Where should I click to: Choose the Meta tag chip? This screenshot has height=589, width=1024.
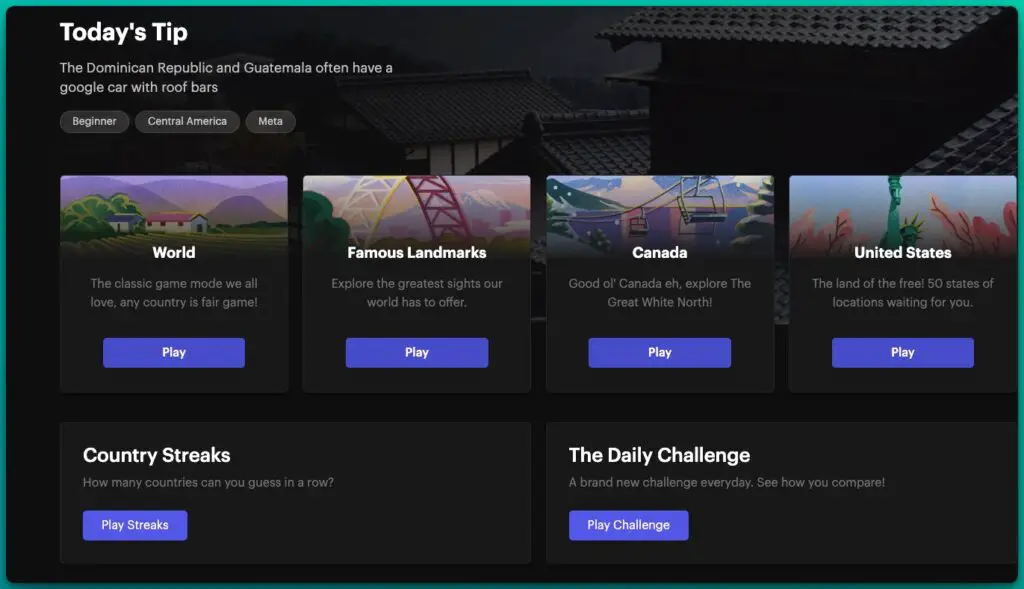270,122
